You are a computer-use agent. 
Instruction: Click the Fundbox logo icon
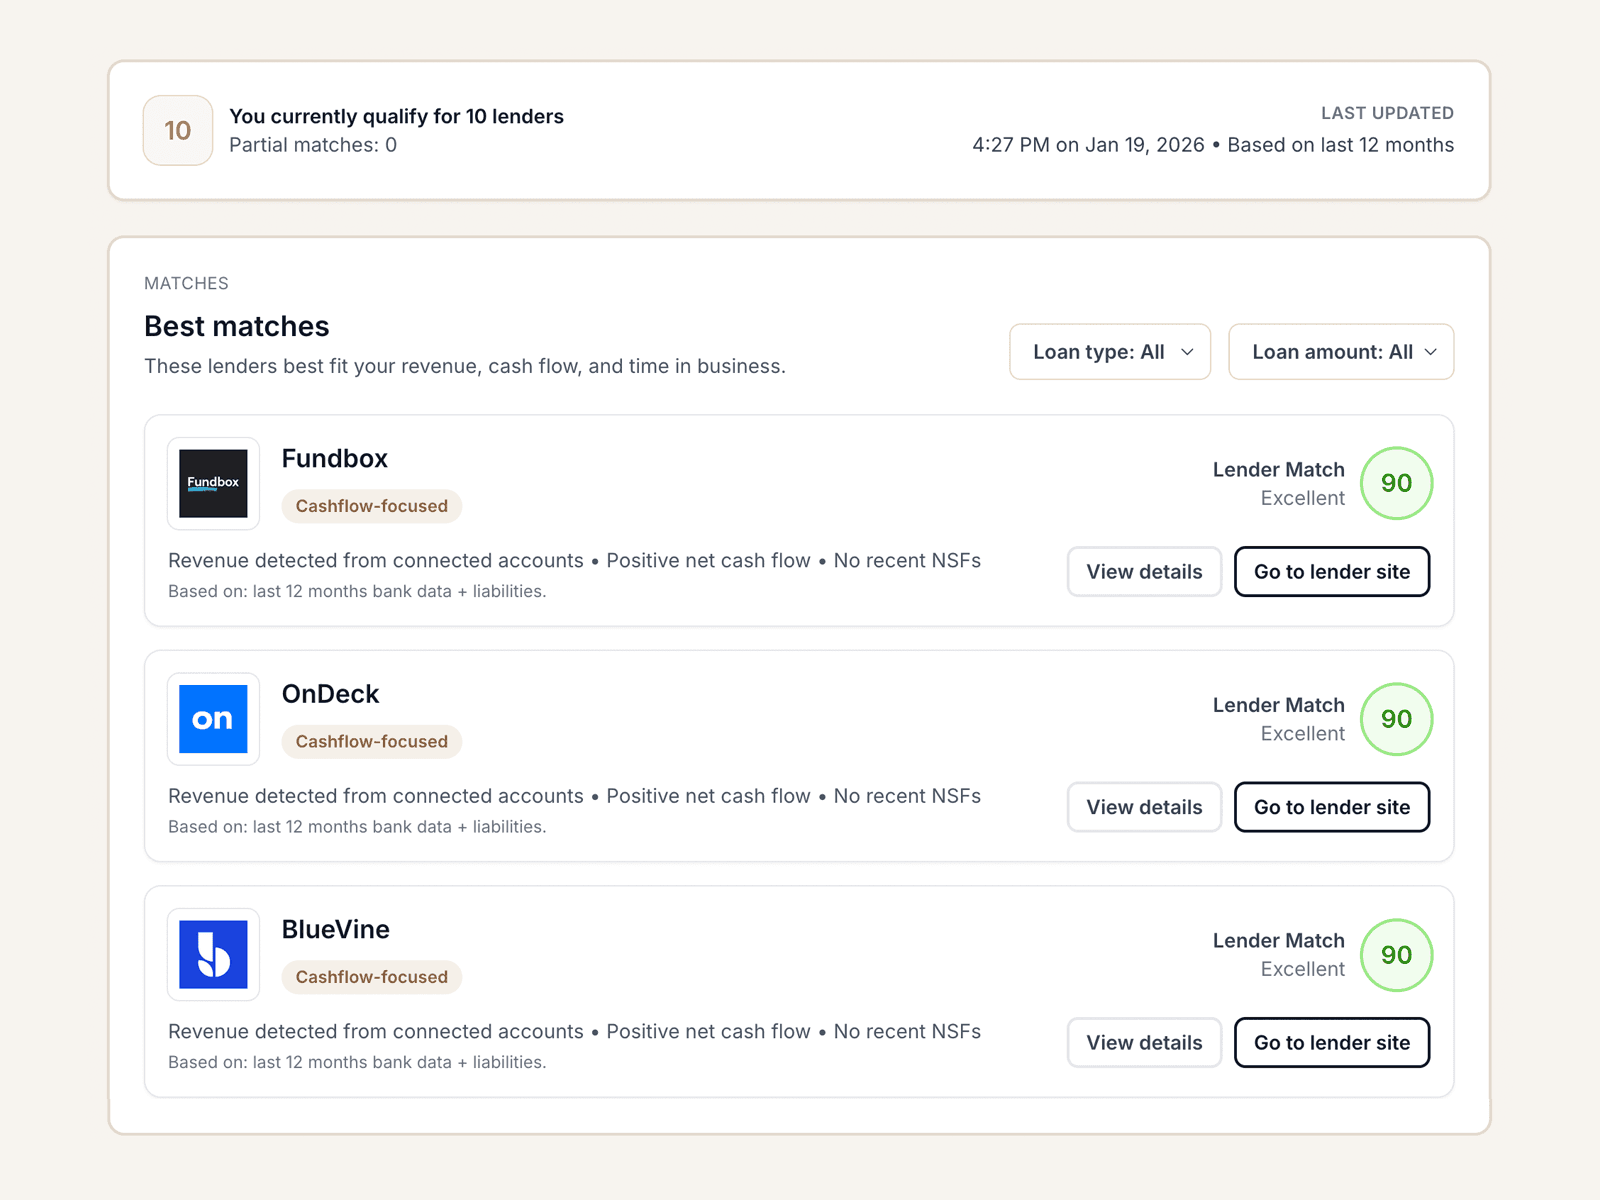tap(213, 483)
